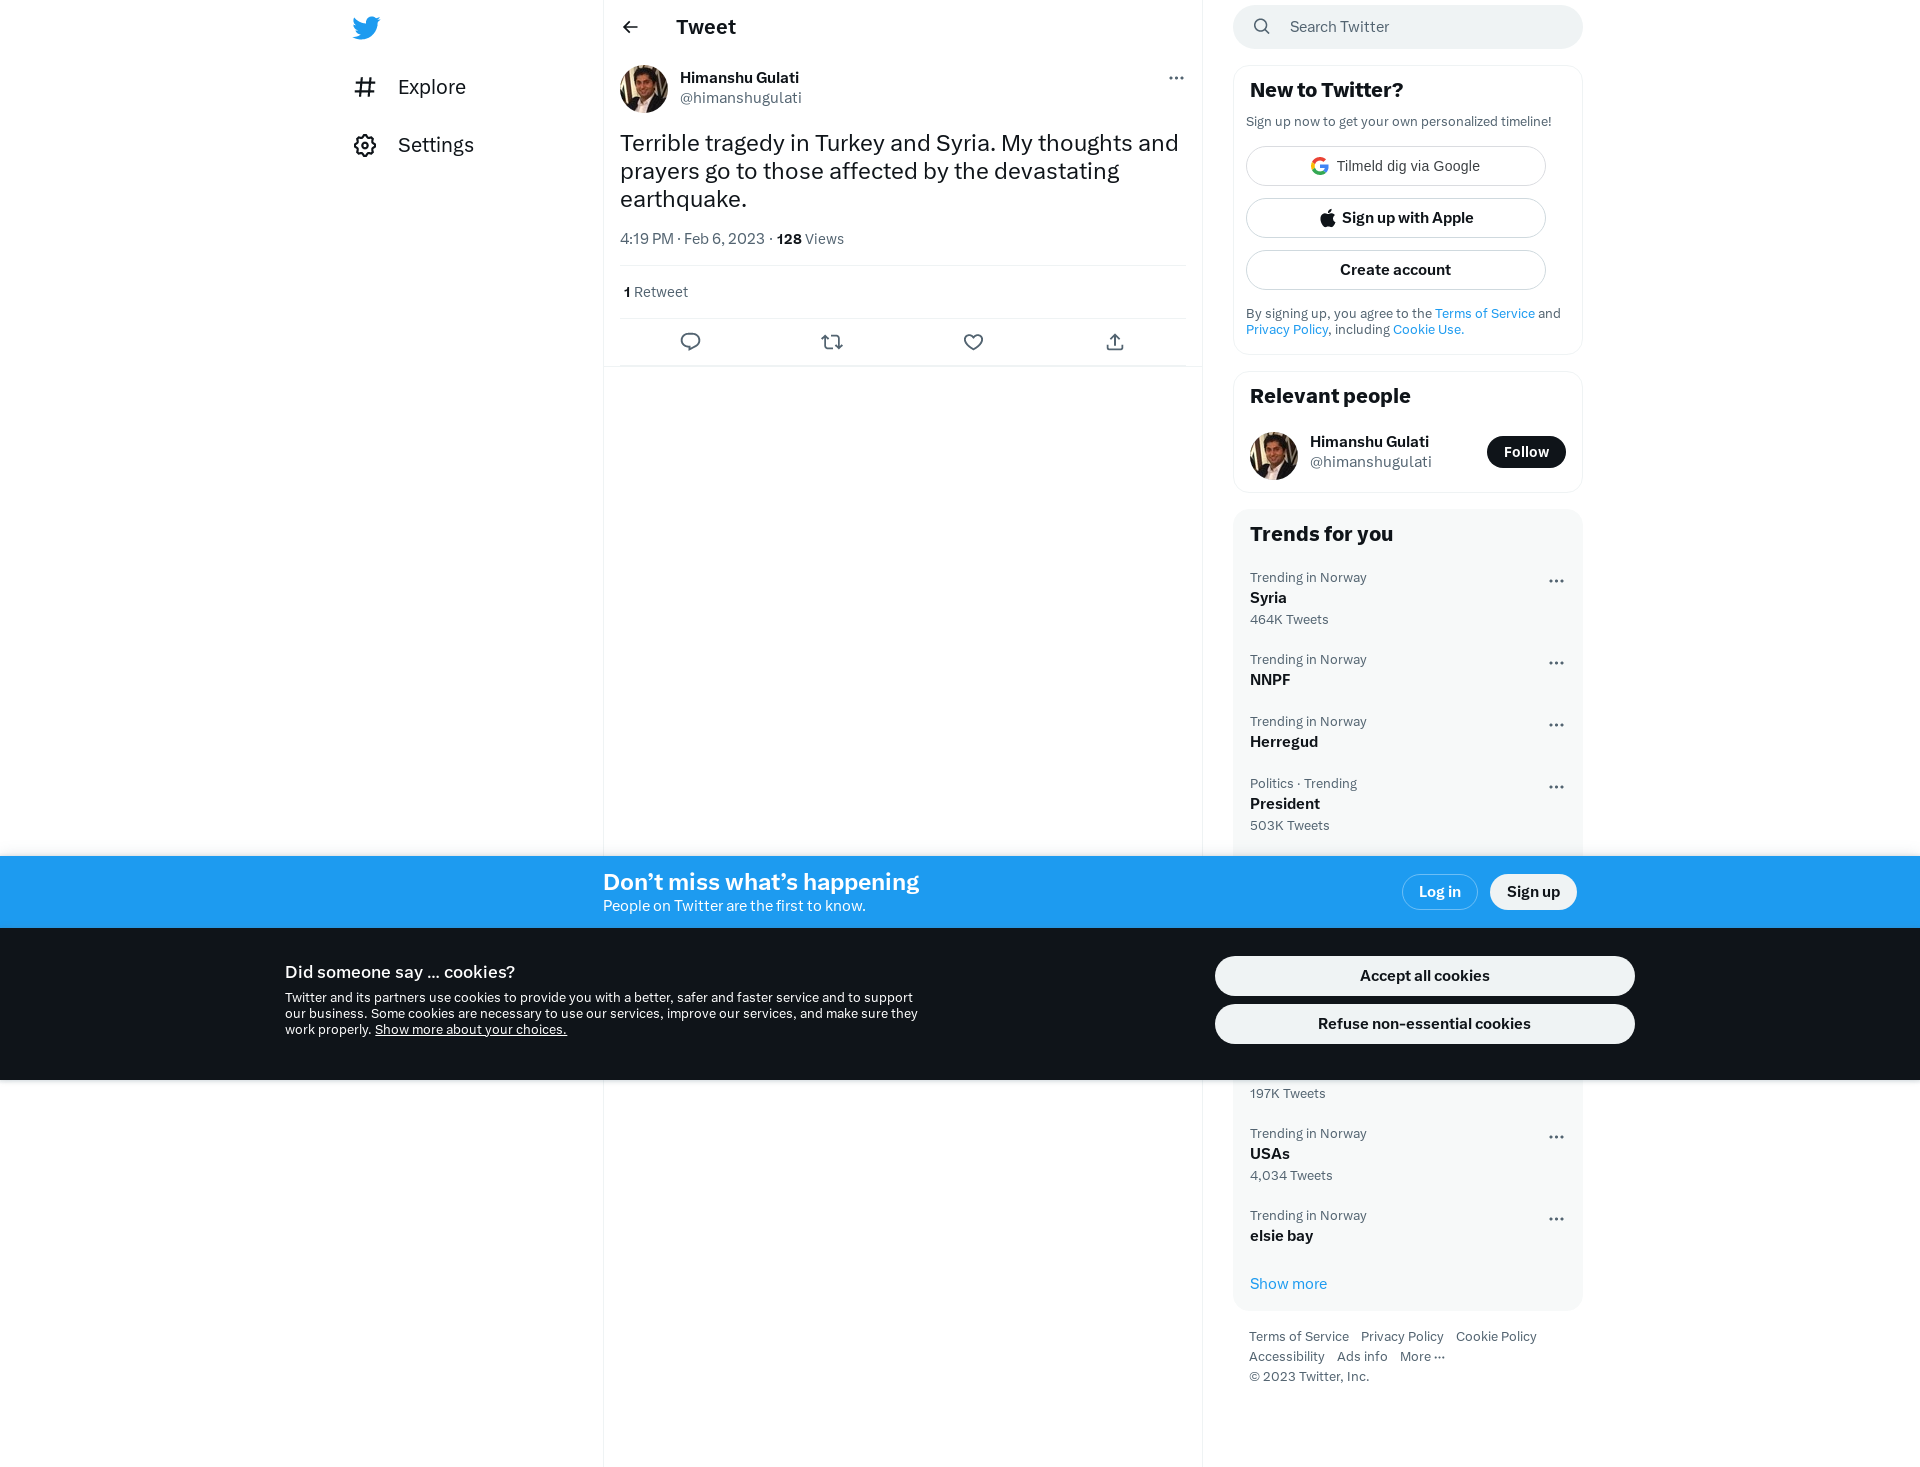Open options for USAs trend
The image size is (1920, 1467).
coord(1556,1137)
